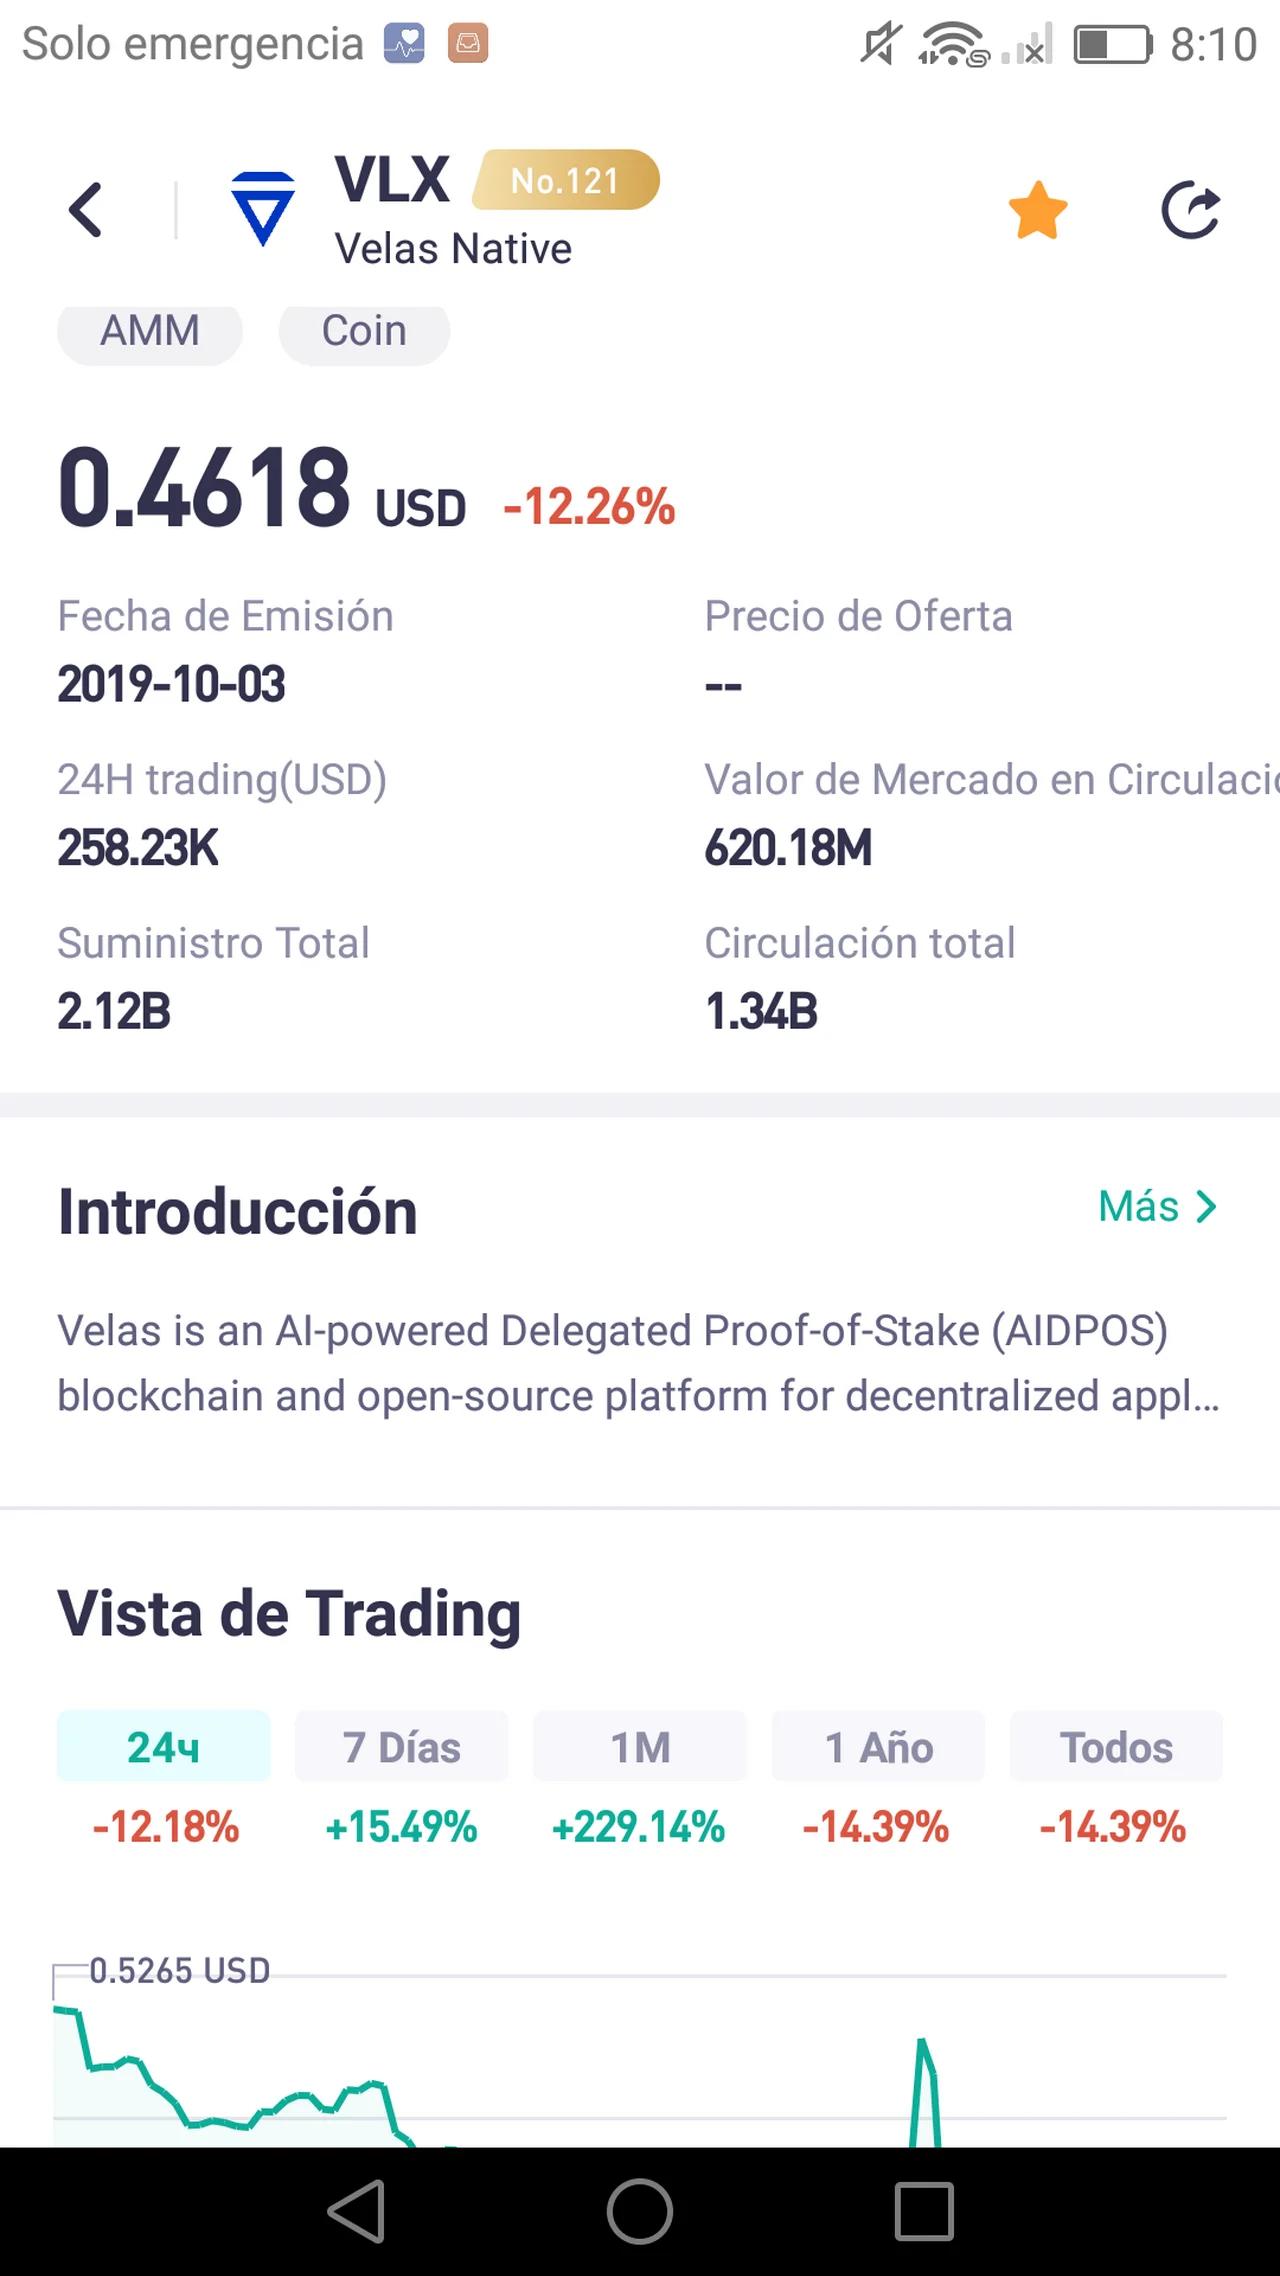Tap the No.121 ranking badge

coord(565,180)
